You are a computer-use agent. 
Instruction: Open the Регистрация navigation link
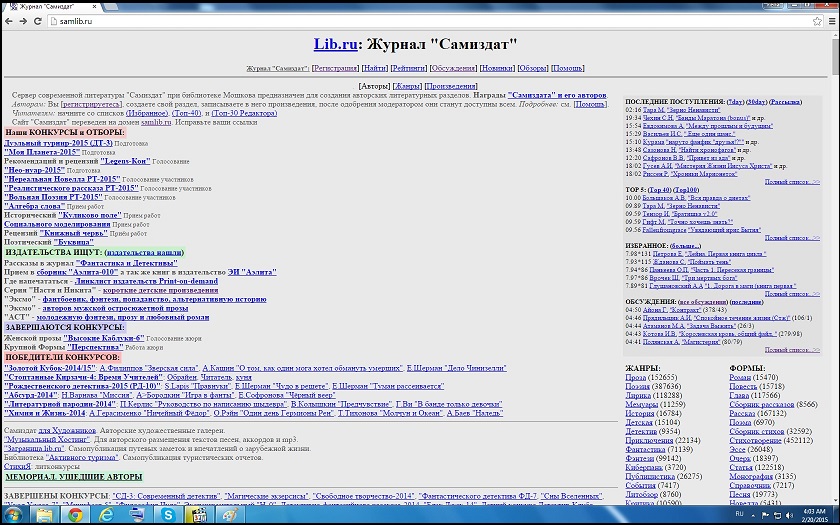tap(335, 68)
